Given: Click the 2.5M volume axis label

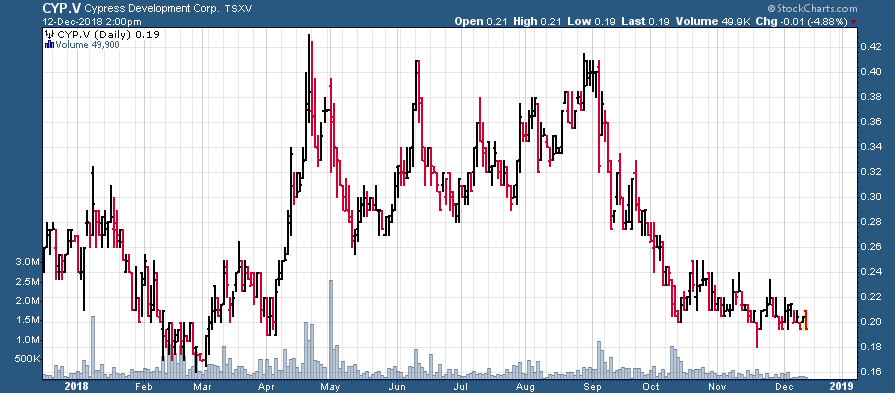Looking at the screenshot, I should click(x=28, y=282).
